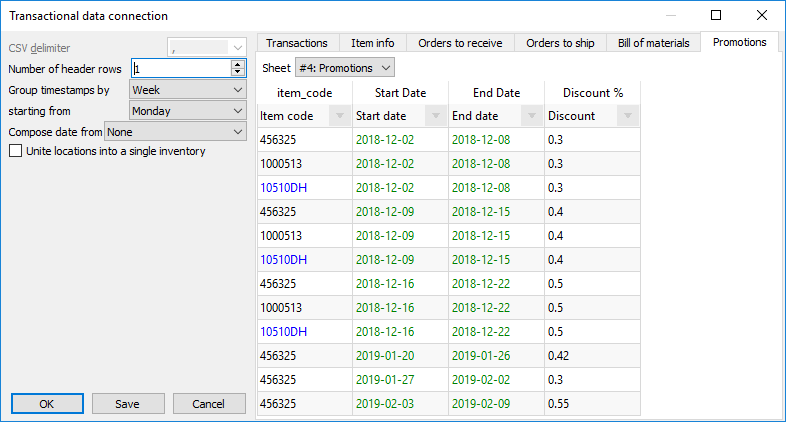Open the Item info tab
Screen dimensions: 786x422
[x=372, y=43]
